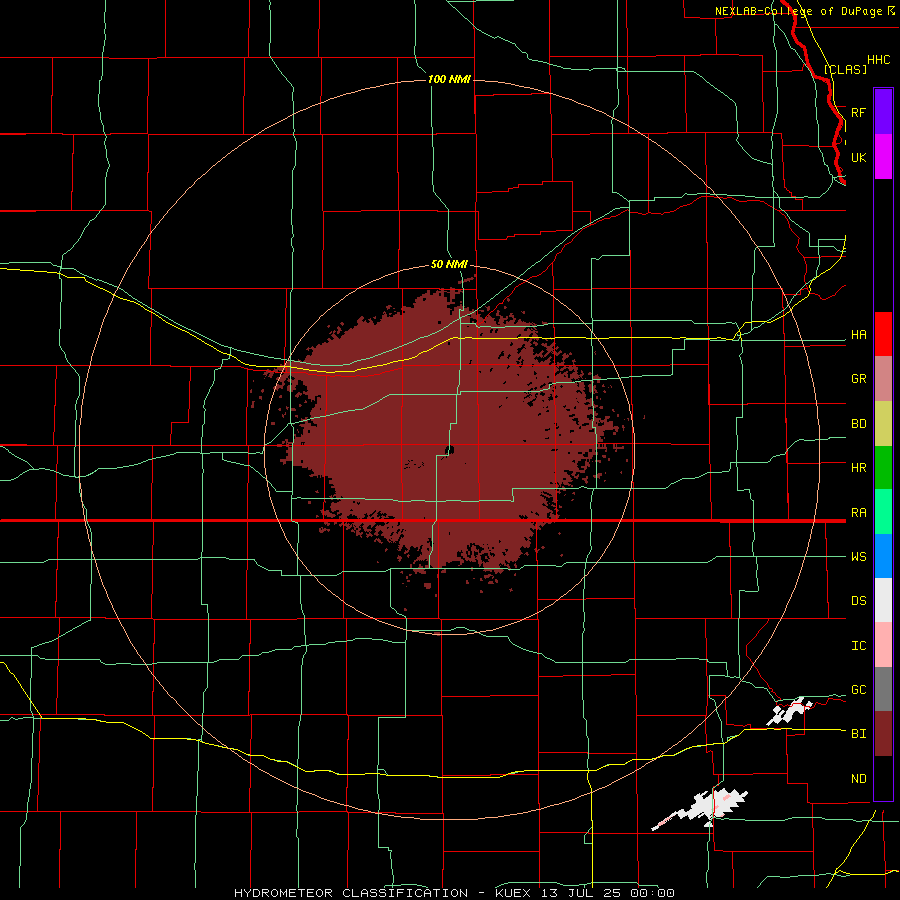Click "HYDROMETEOR CLASSIFICATION" in the bottom title
The image size is (900, 900).
pyautogui.click(x=351, y=893)
